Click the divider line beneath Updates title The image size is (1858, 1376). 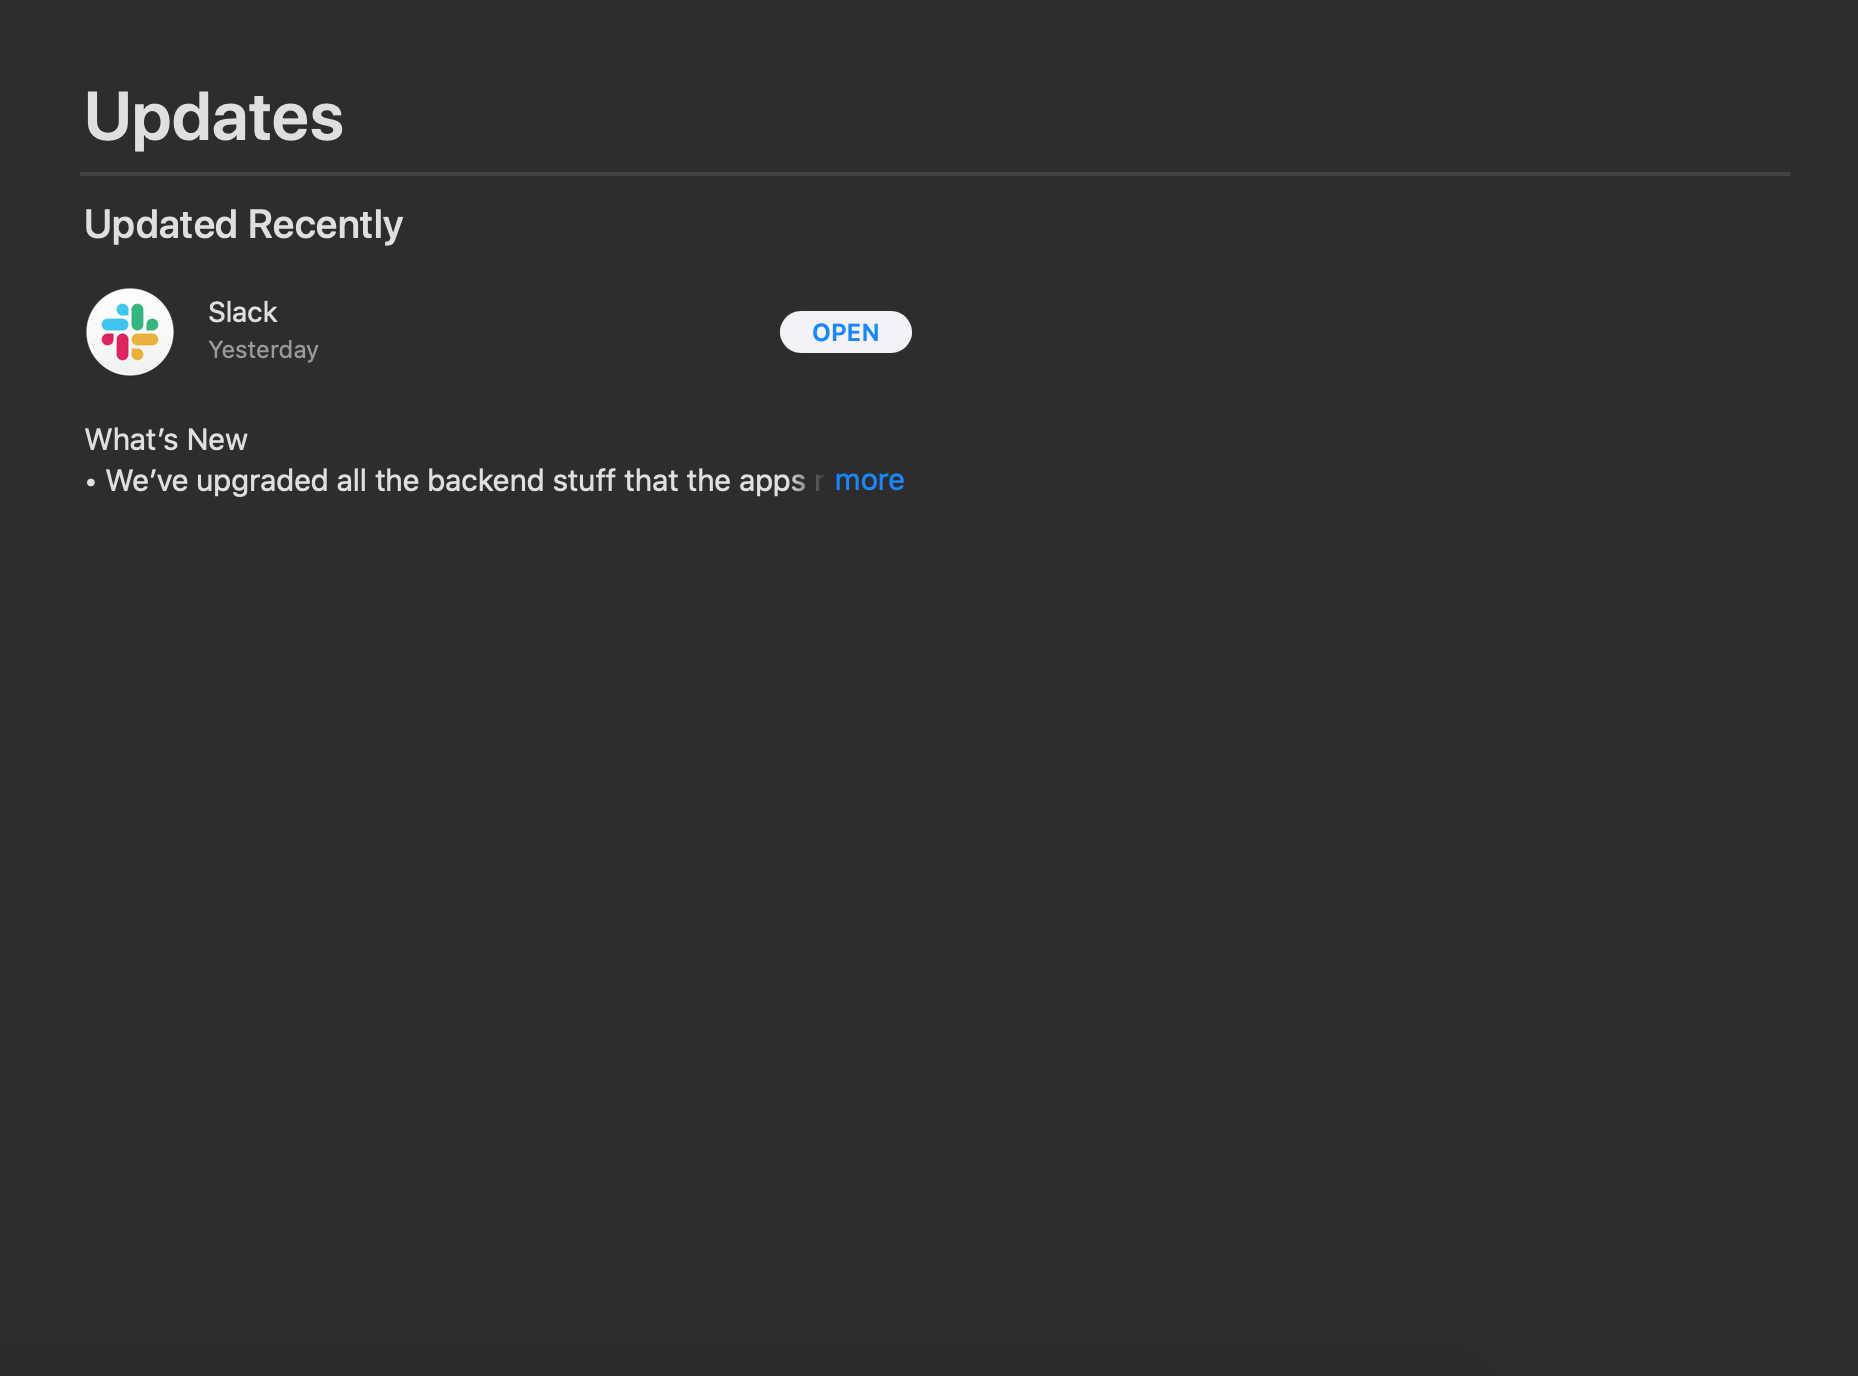click(935, 174)
